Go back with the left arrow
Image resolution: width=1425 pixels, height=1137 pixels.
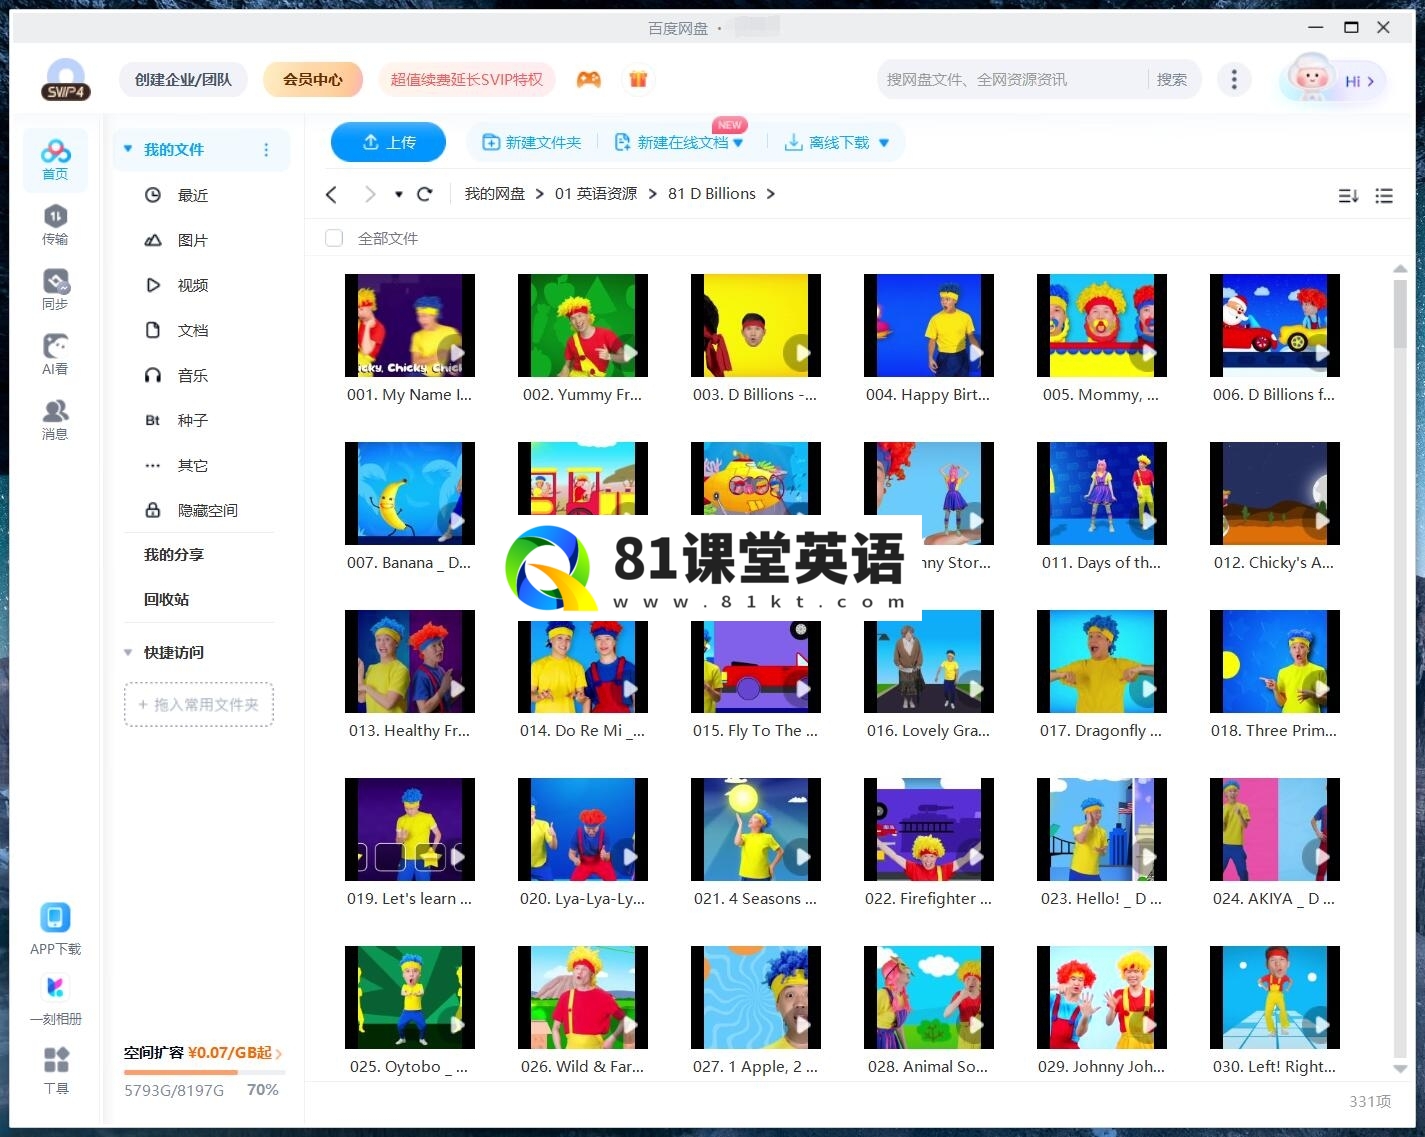click(332, 194)
